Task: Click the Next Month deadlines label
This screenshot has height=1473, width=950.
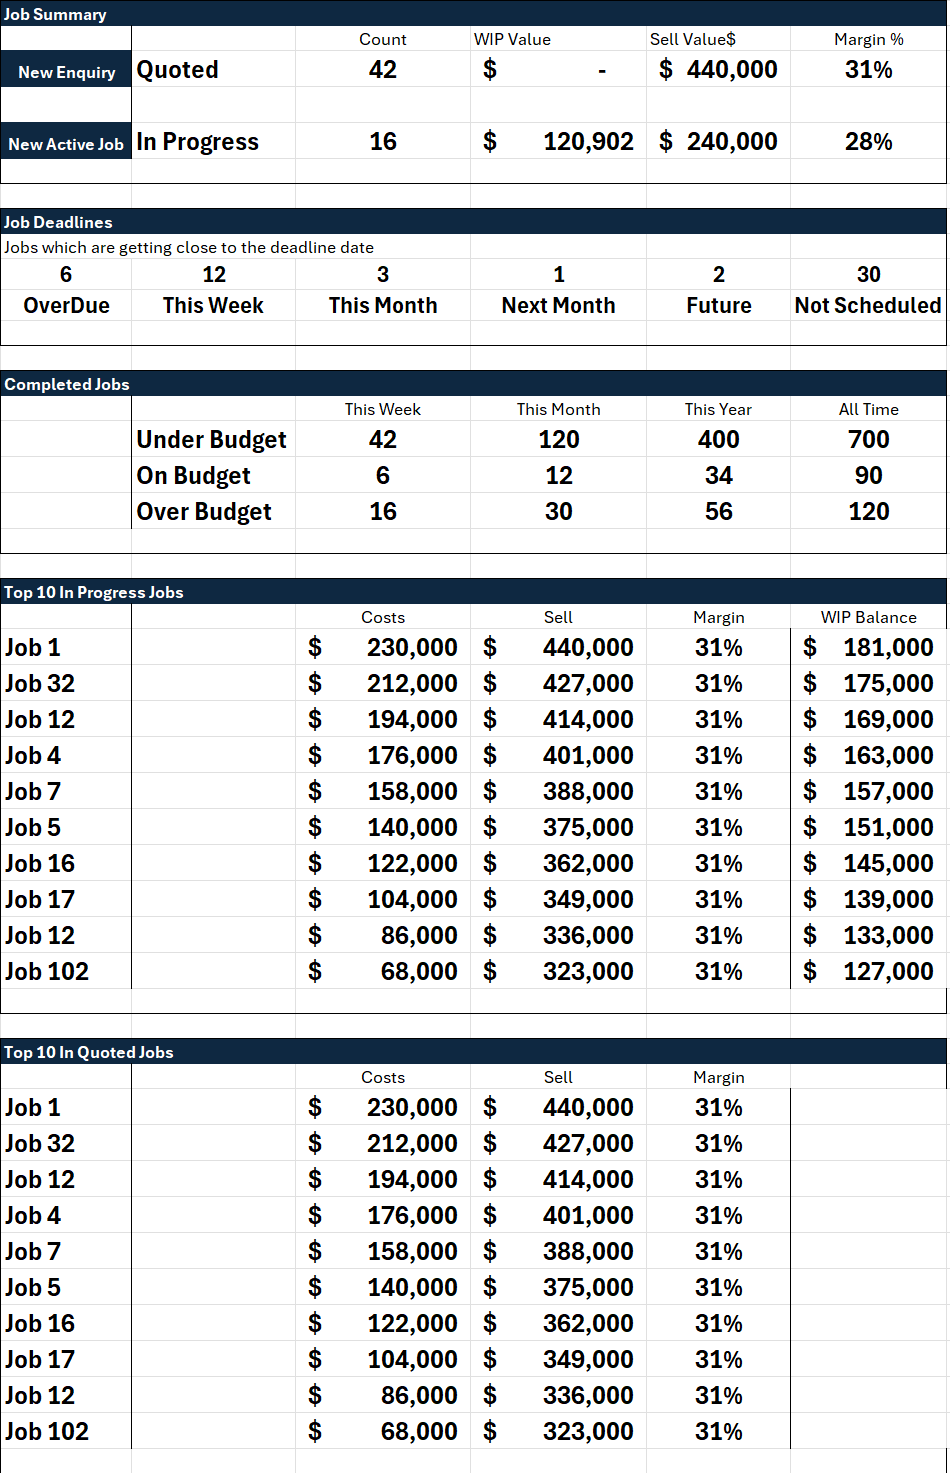Action: (x=558, y=305)
